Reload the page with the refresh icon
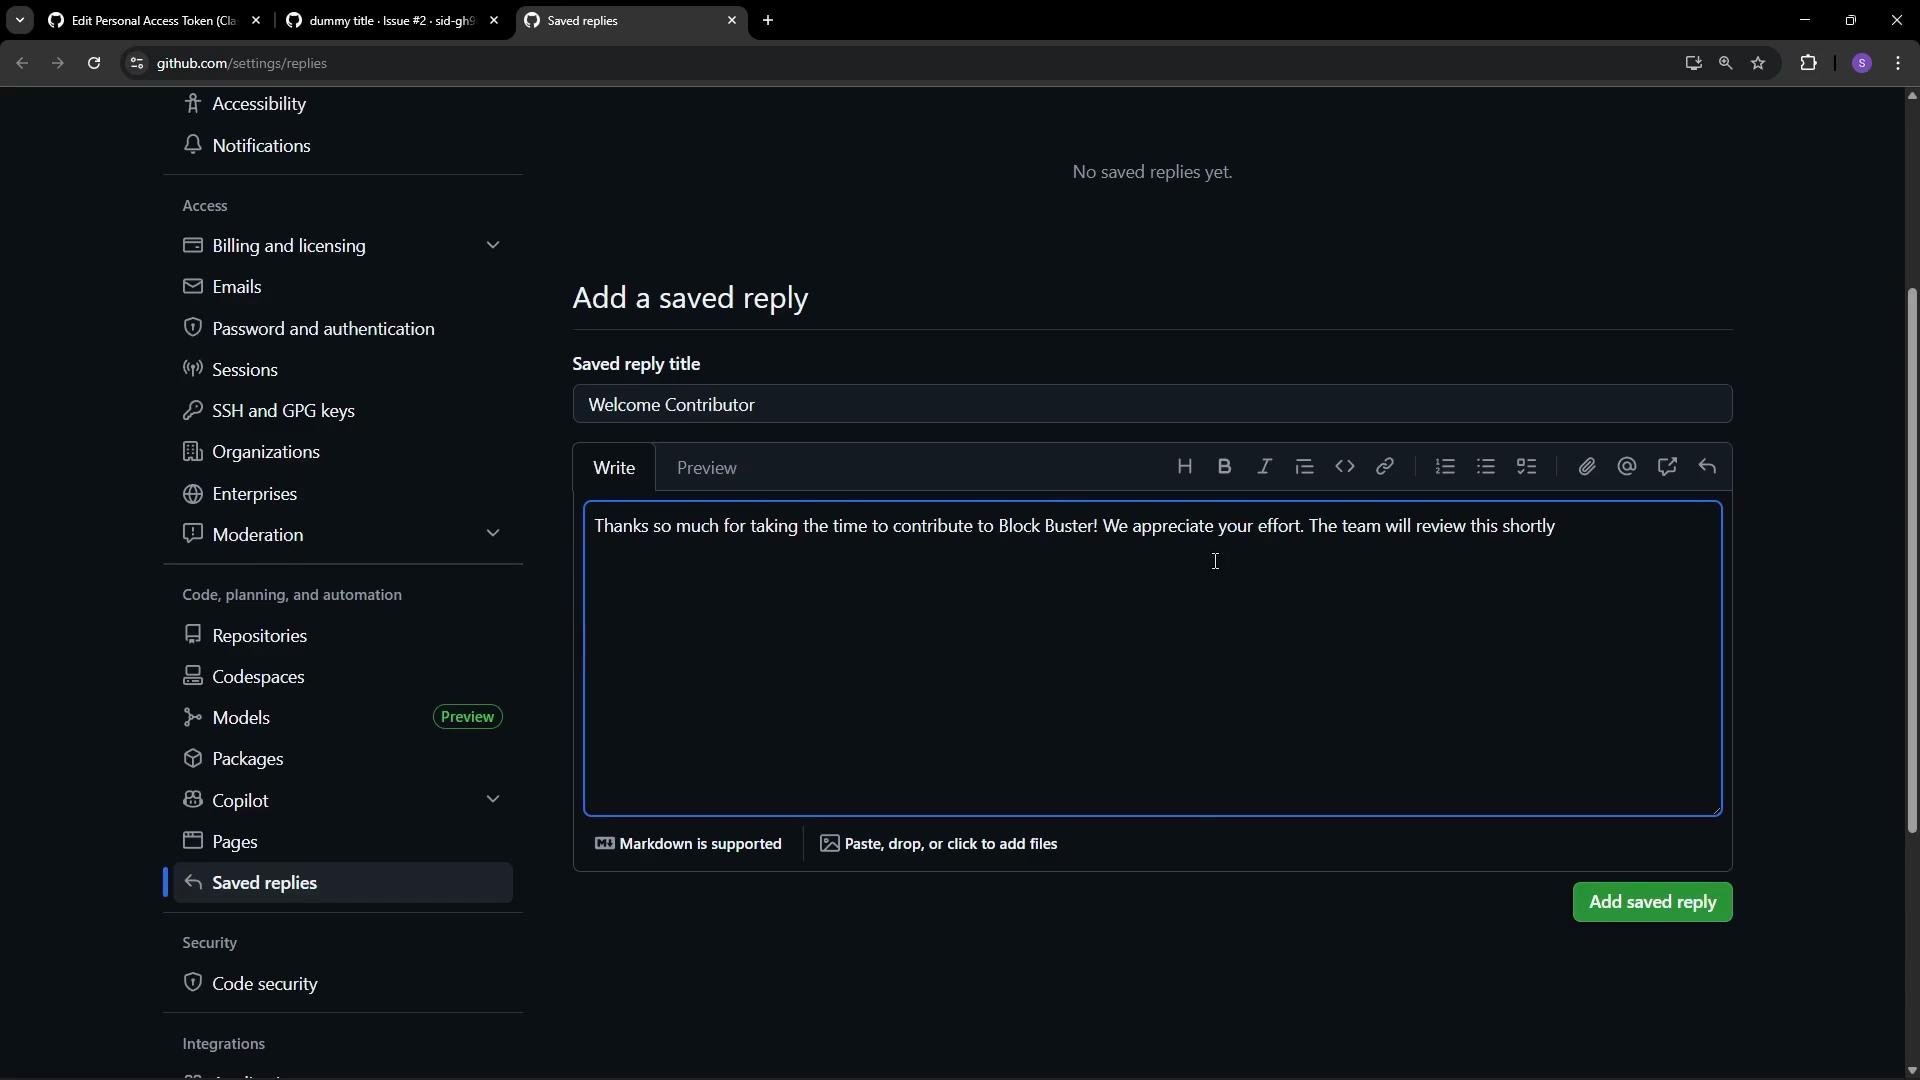Viewport: 1920px width, 1080px height. [x=94, y=63]
